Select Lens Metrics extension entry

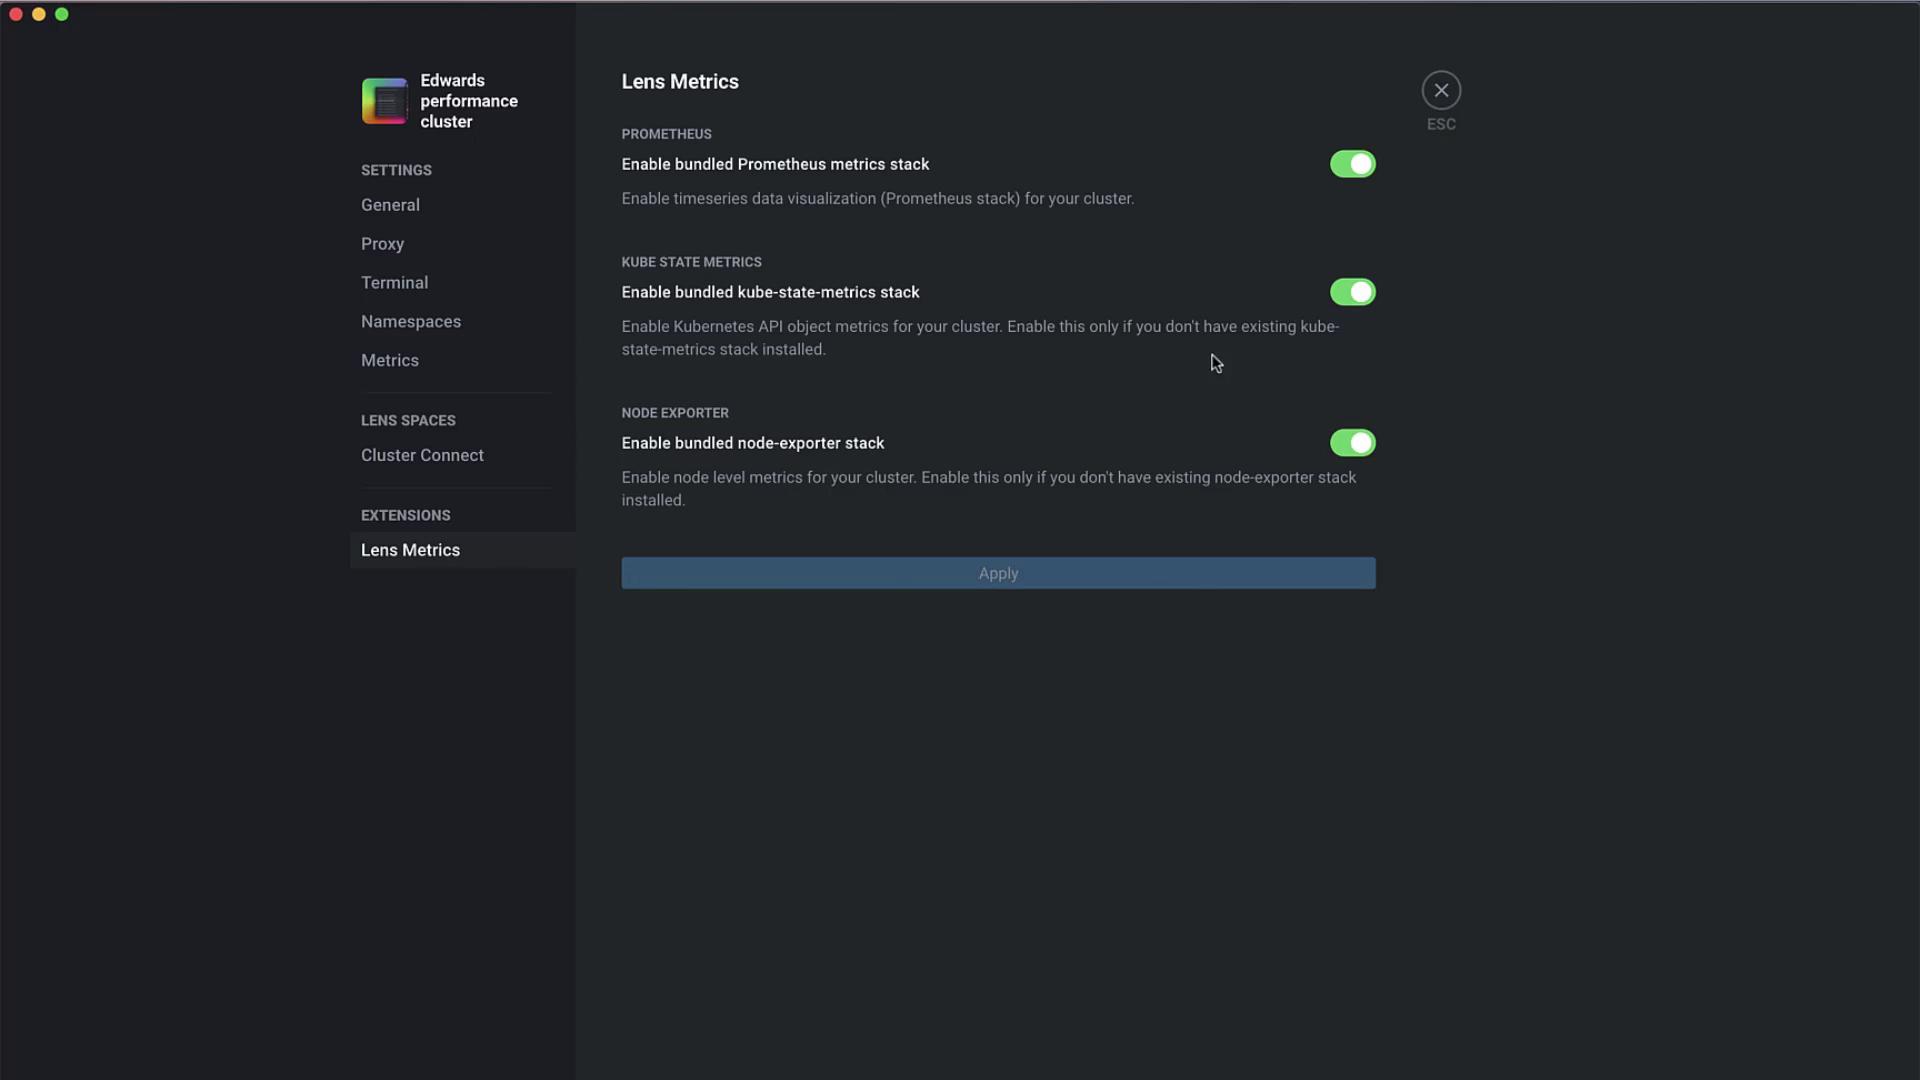410,550
